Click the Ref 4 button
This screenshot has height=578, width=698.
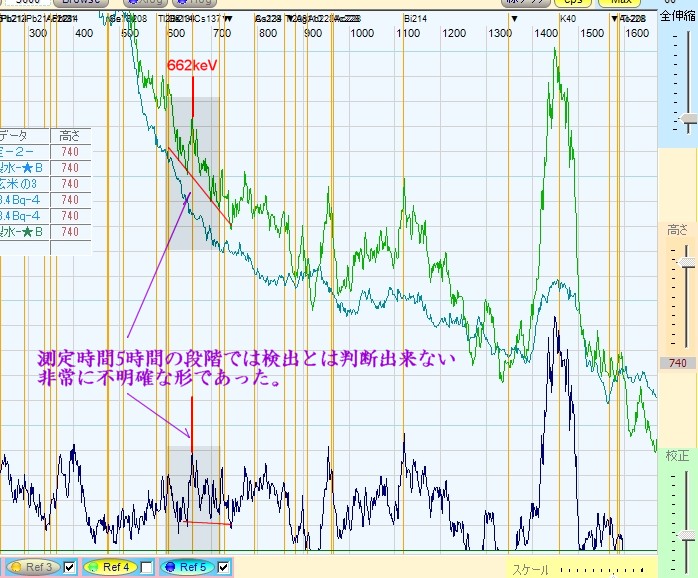110,567
